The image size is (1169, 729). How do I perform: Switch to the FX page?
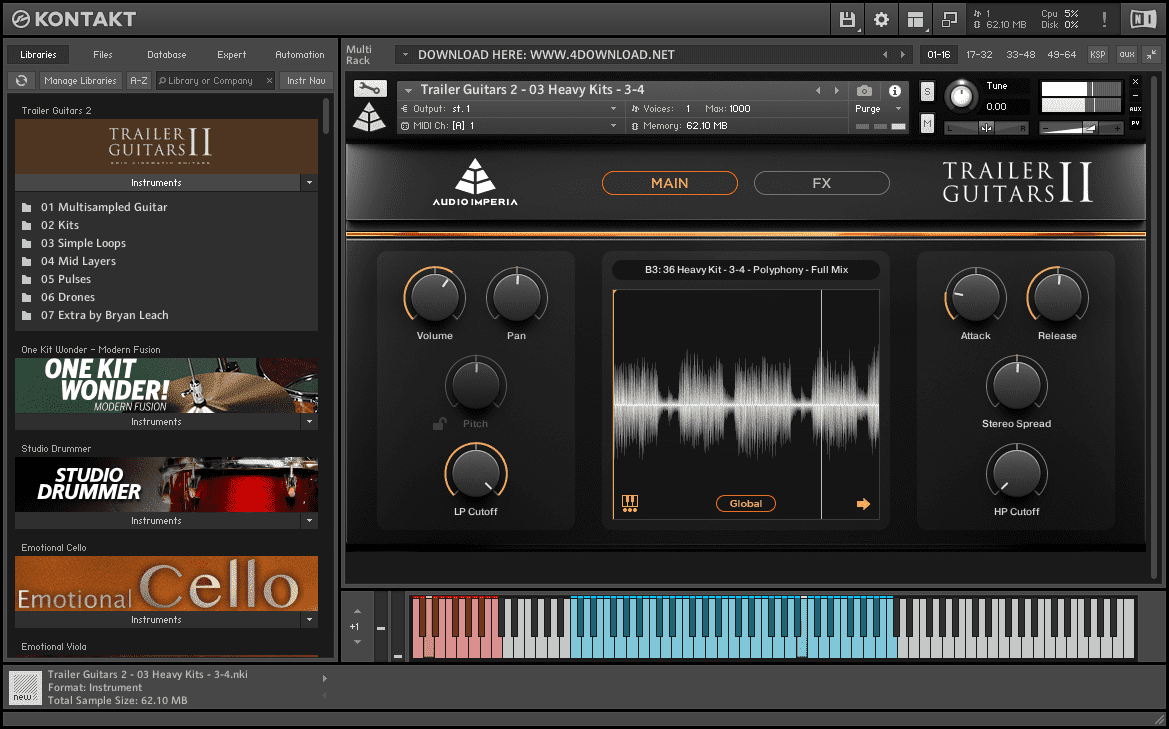(x=821, y=182)
